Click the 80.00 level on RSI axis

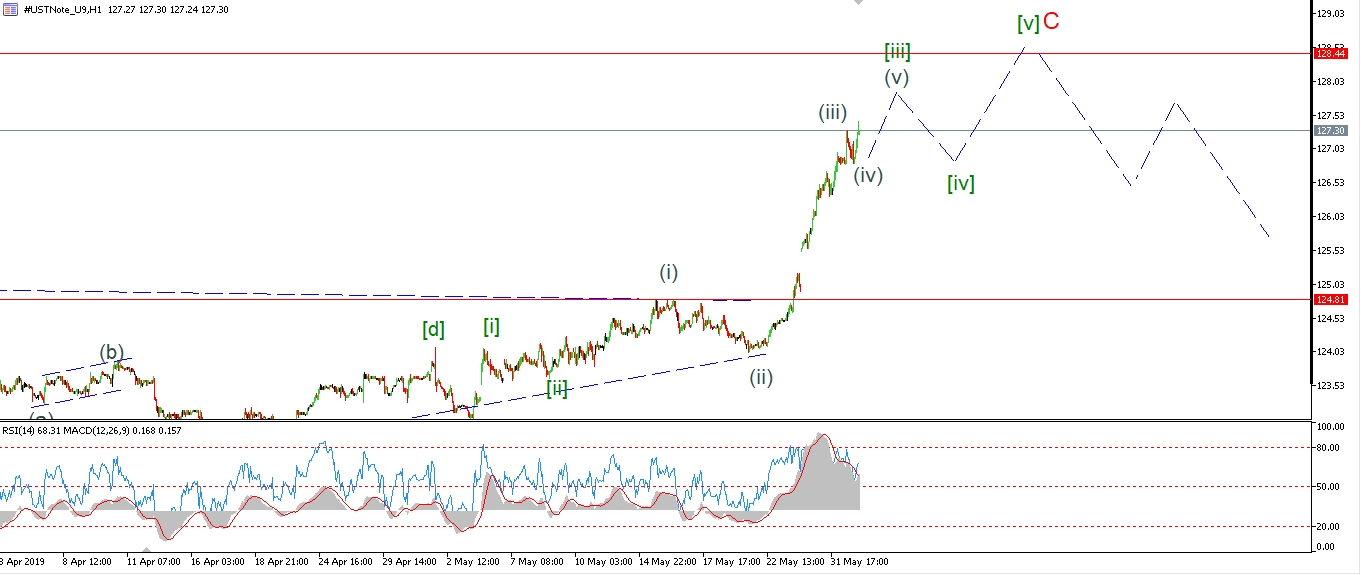coord(1329,448)
